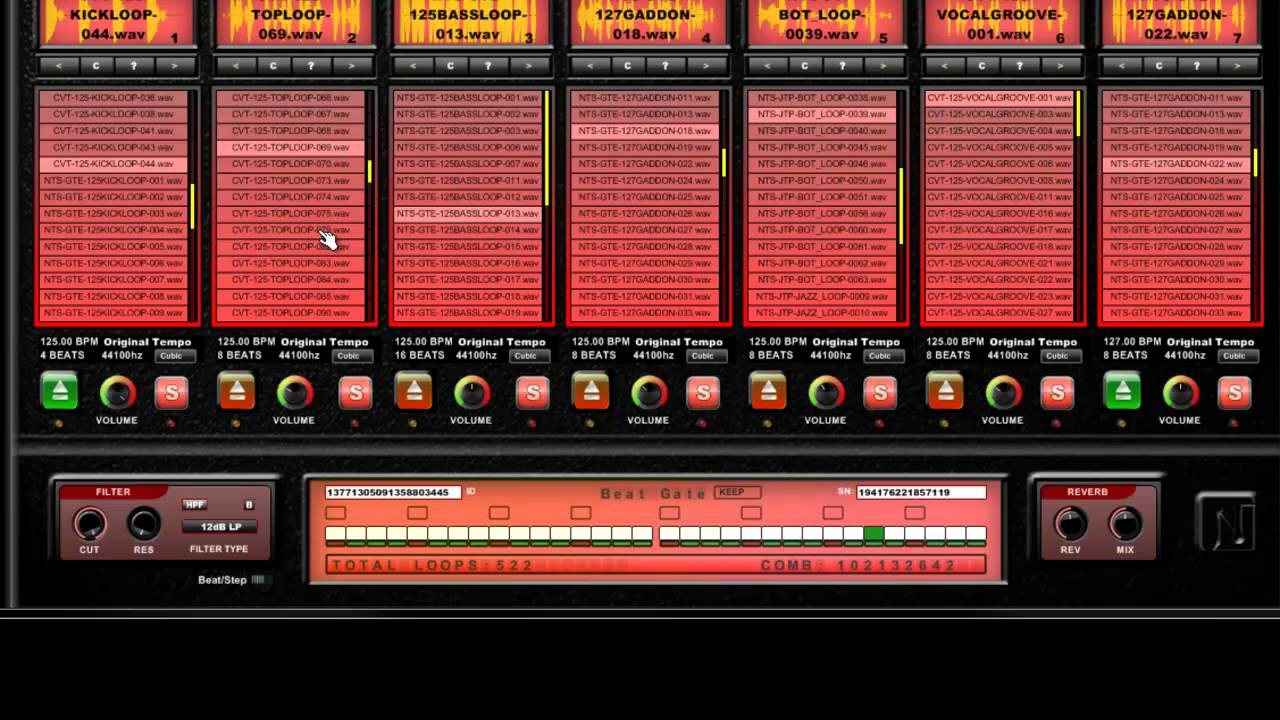Select NTS-JTP-BOT_LOOP-0050.wav in track 5 list
The width and height of the screenshot is (1280, 720).
(823, 181)
